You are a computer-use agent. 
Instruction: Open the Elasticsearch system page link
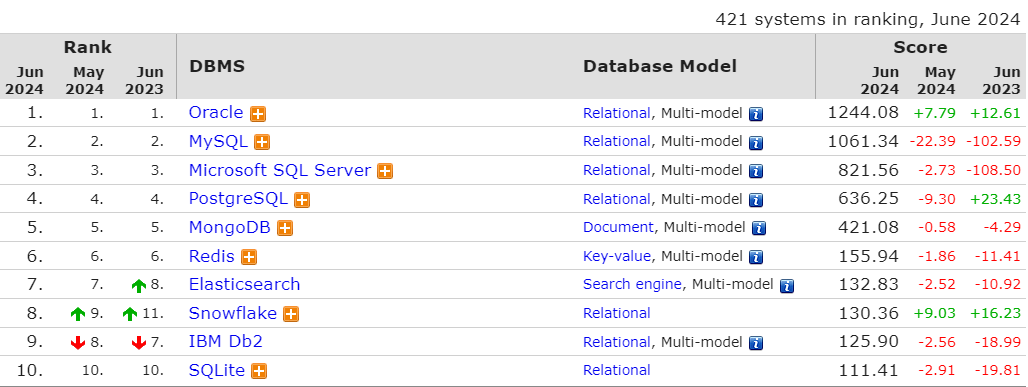point(245,285)
